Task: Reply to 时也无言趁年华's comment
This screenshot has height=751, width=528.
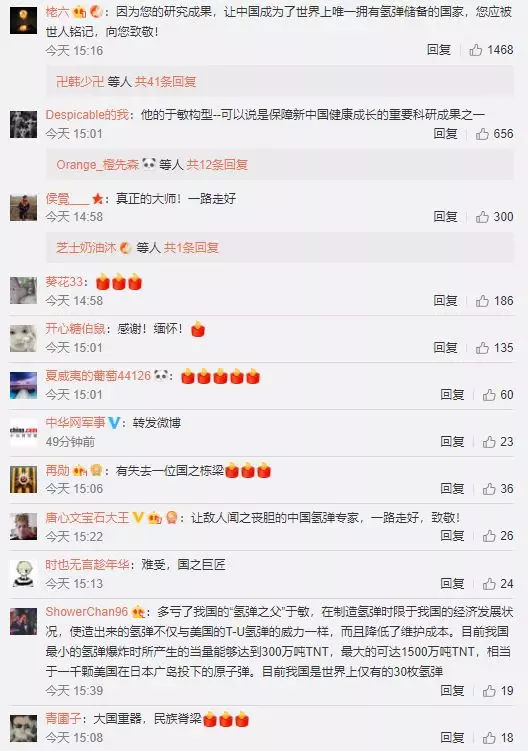Action: pos(452,583)
